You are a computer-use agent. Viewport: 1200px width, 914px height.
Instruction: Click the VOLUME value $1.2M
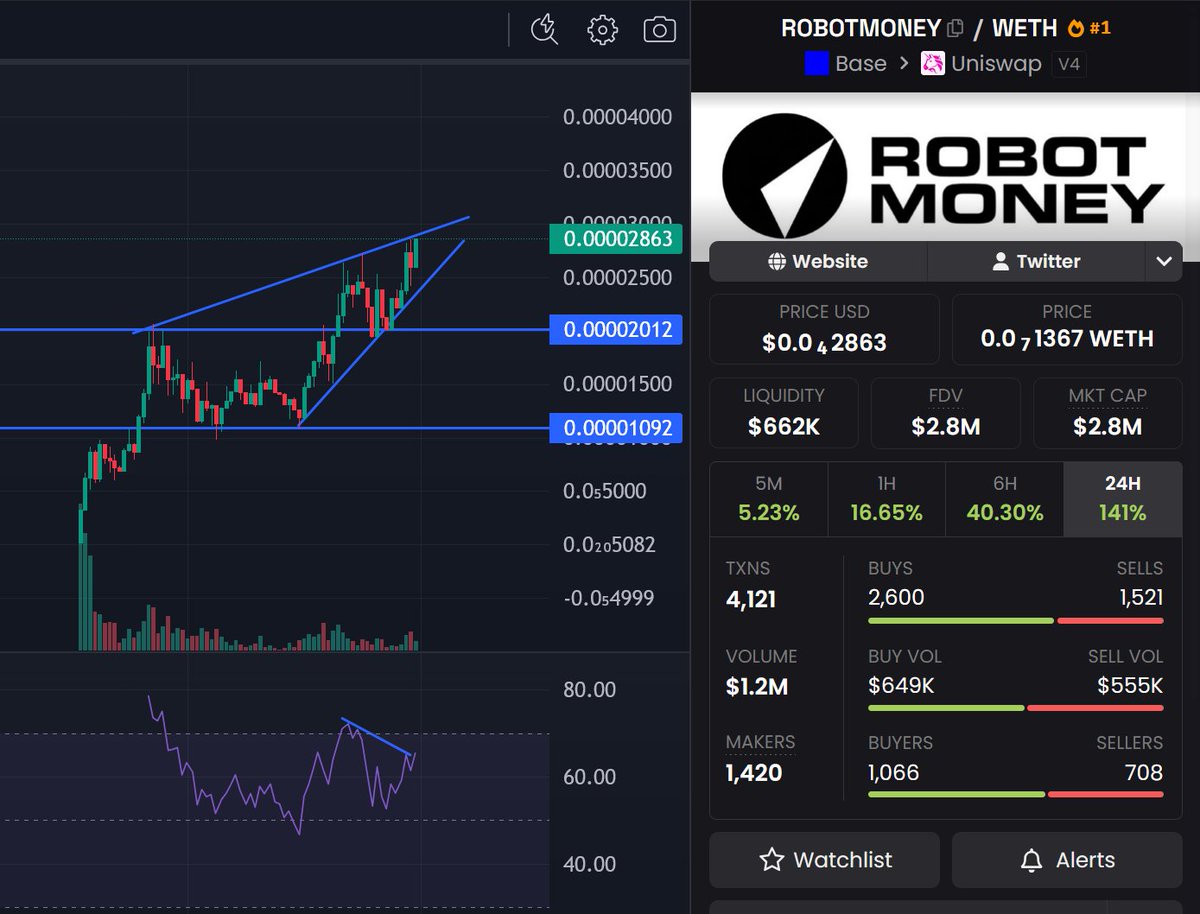point(757,687)
